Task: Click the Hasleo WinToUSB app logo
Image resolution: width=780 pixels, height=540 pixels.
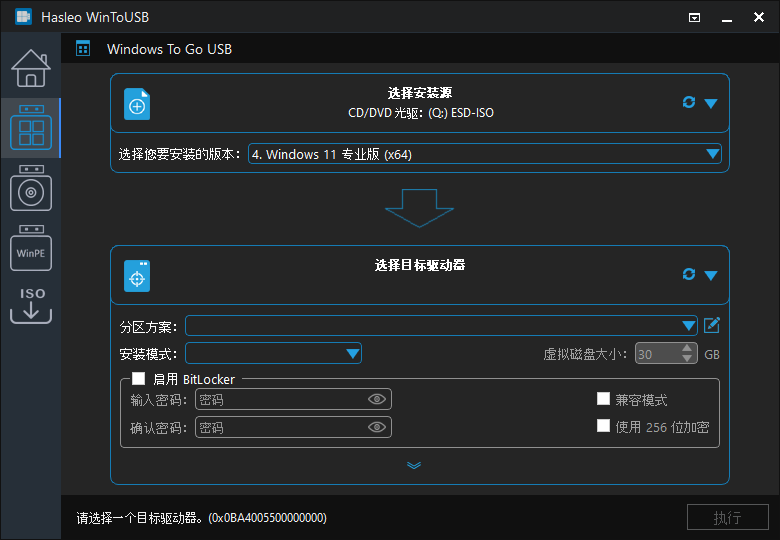Action: [x=23, y=17]
